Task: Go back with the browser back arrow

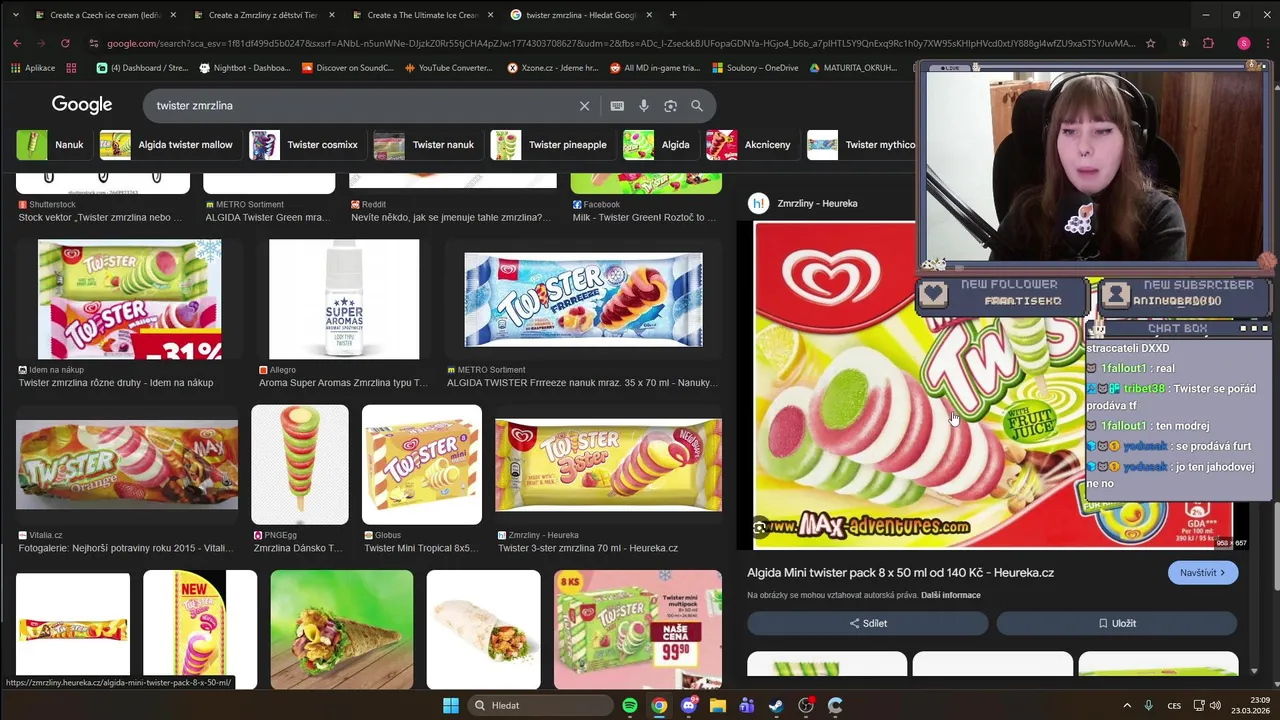Action: pos(17,43)
